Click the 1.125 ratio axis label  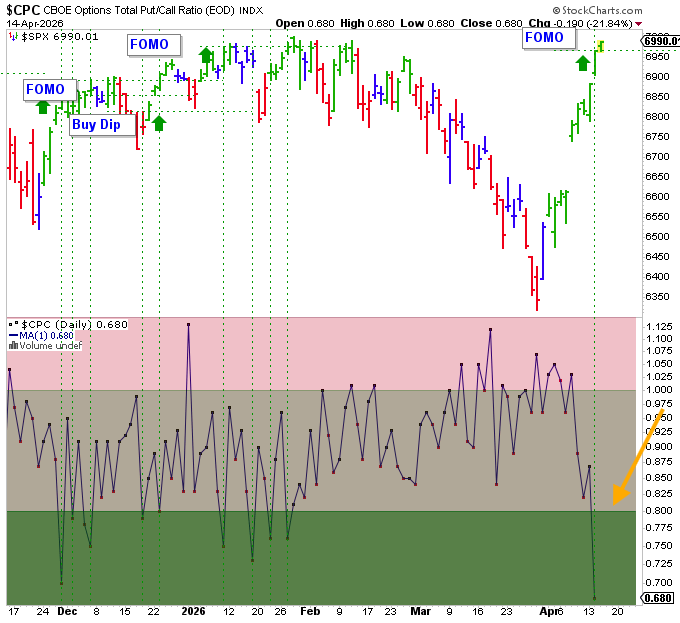point(659,326)
